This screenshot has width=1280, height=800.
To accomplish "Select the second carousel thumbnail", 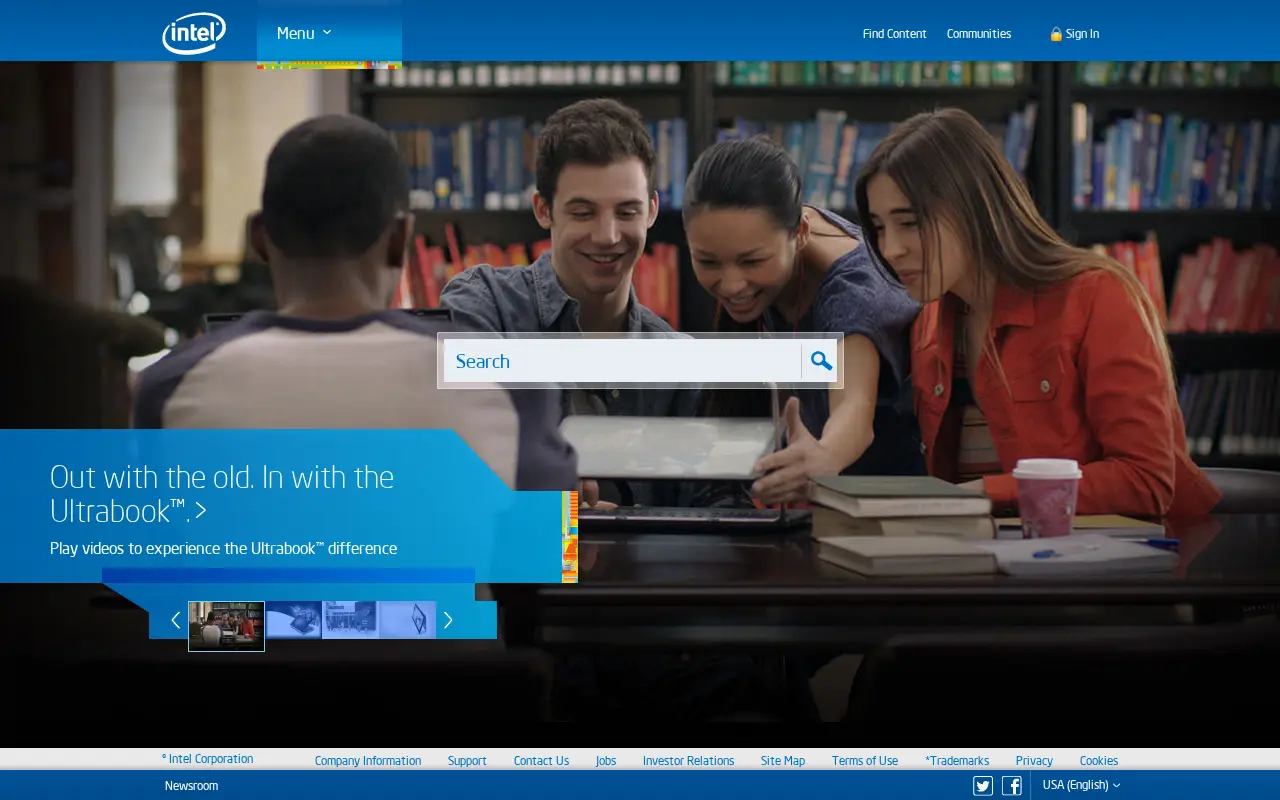I will (294, 620).
